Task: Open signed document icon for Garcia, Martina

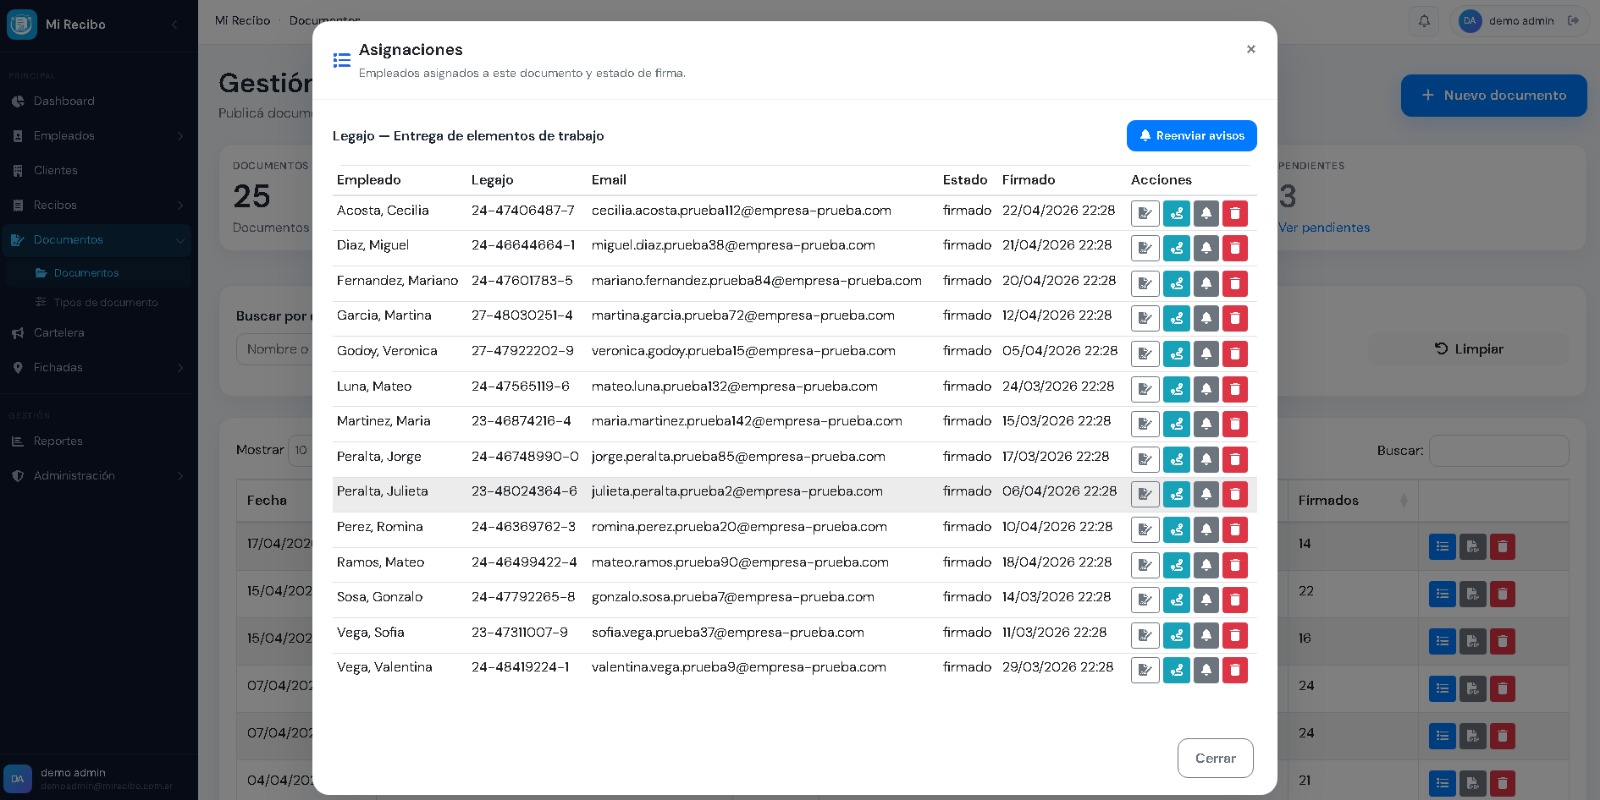Action: [x=1145, y=318]
